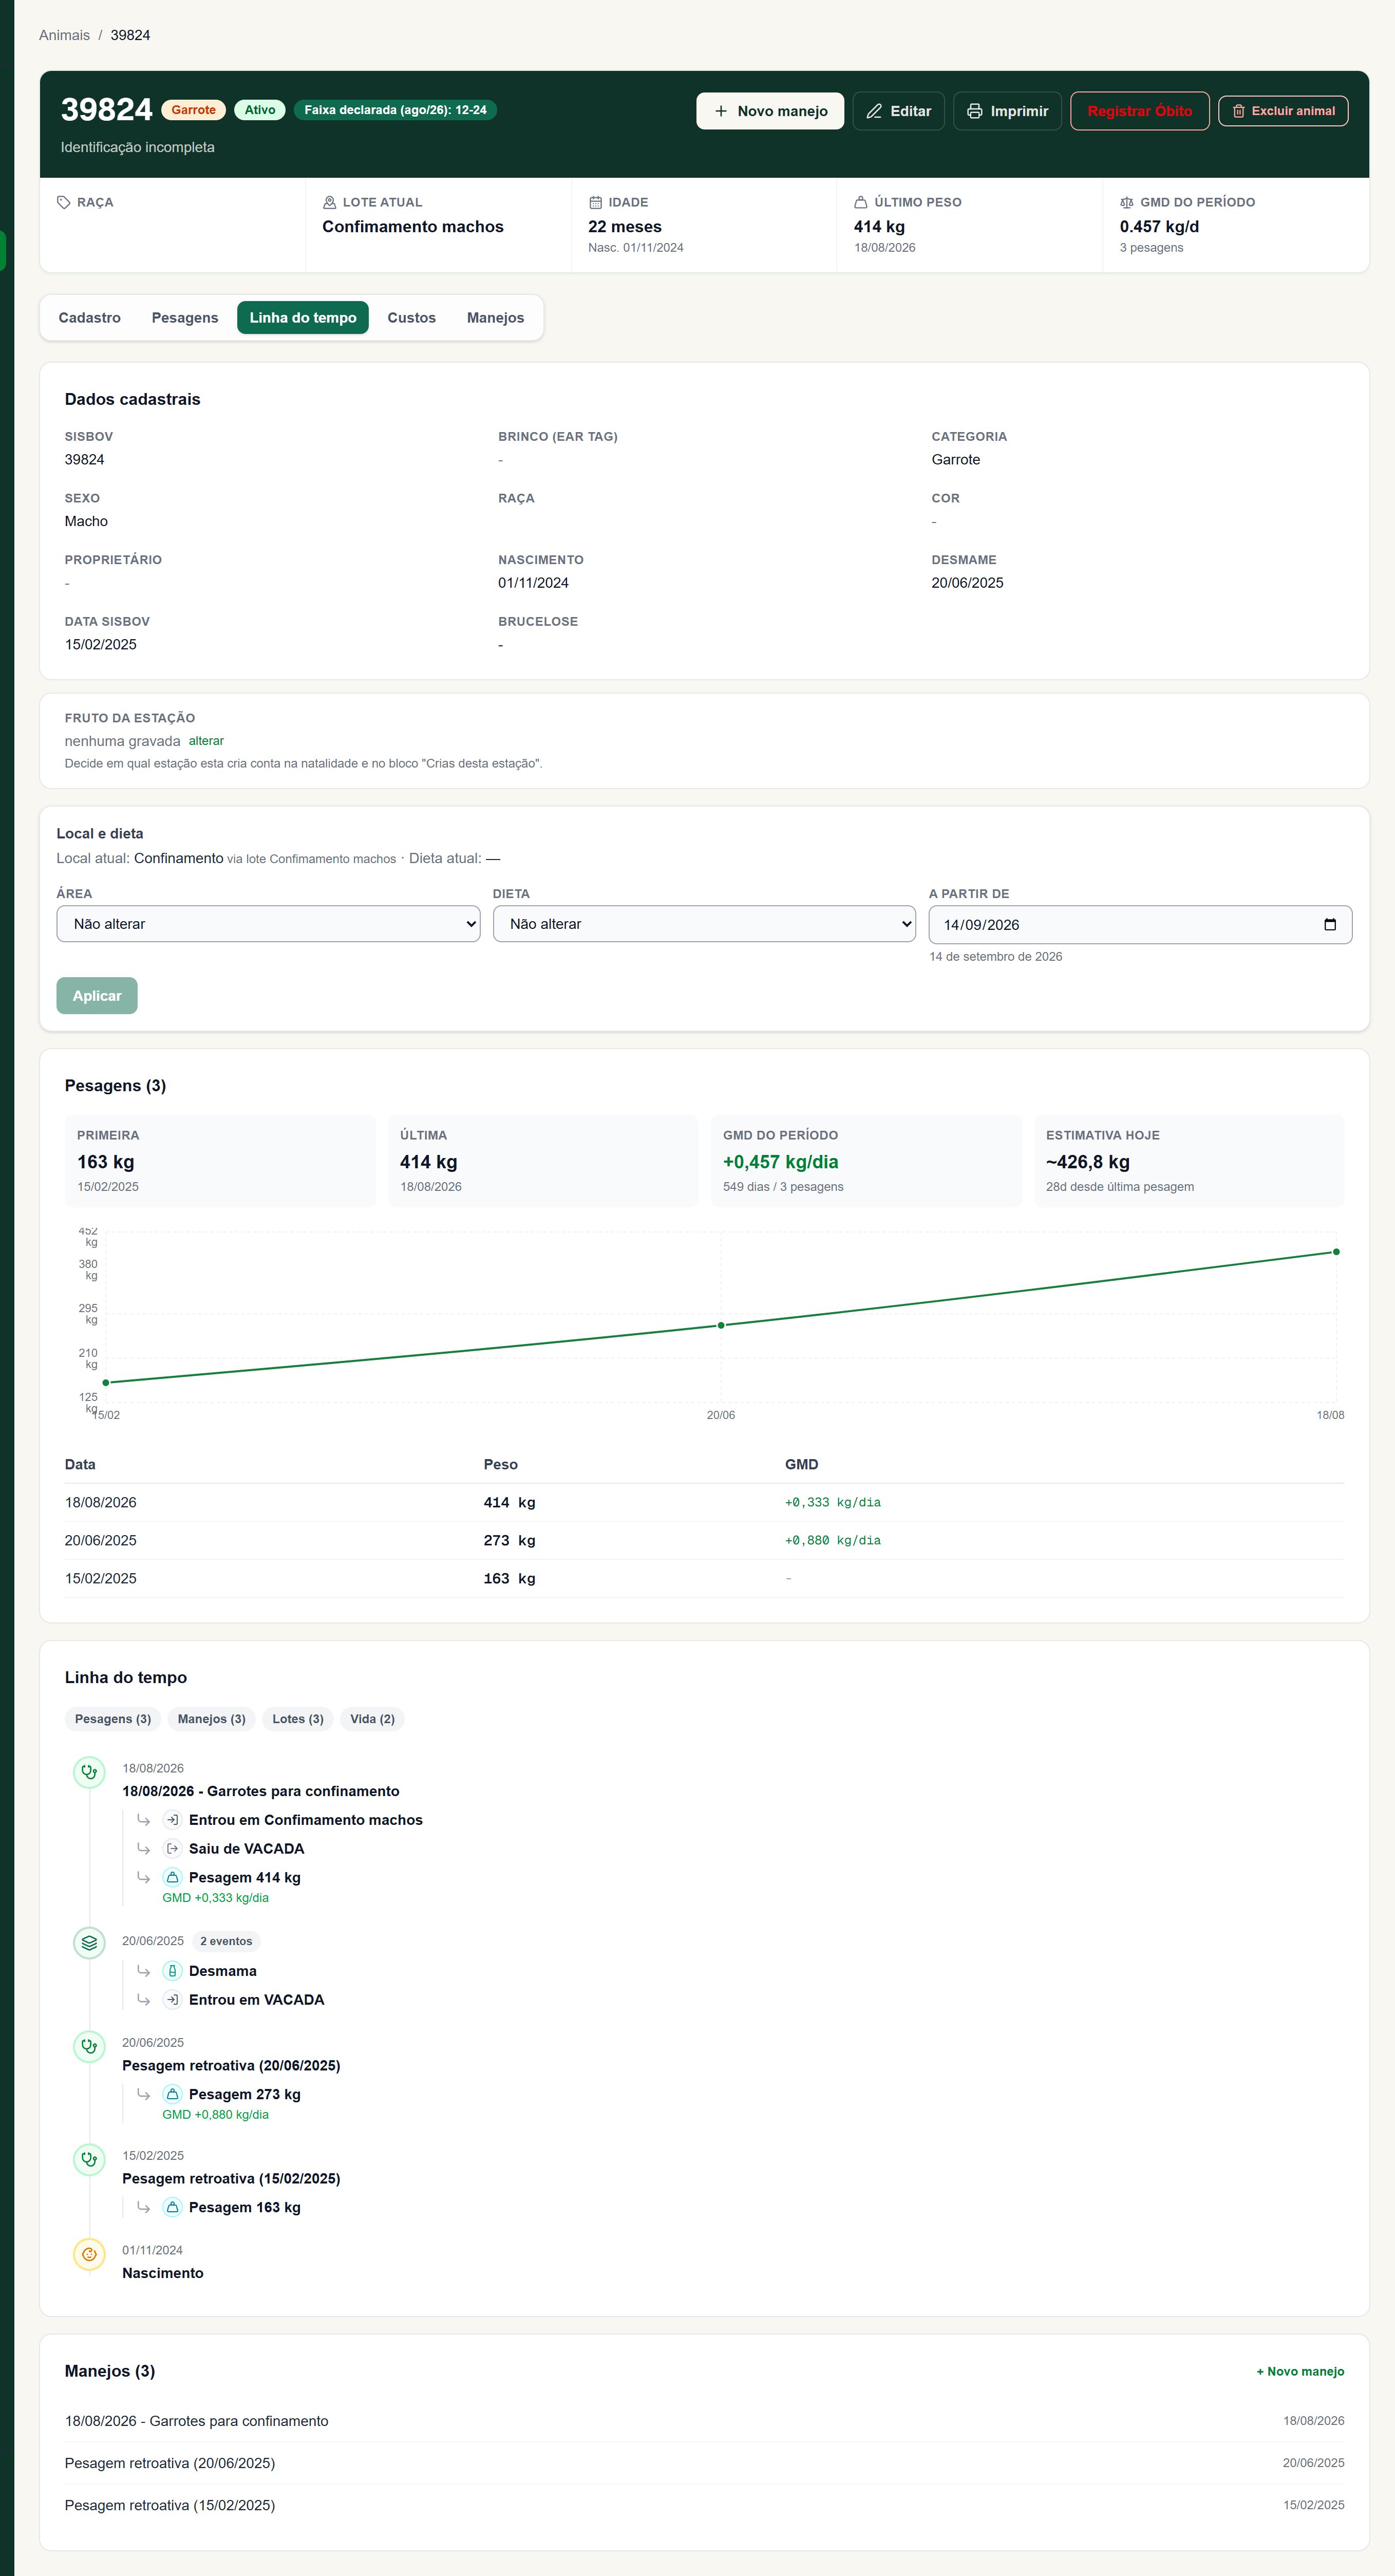Click the + Novo manejo link in Manejos
Screen dimensions: 1395x2576
[1299, 2371]
